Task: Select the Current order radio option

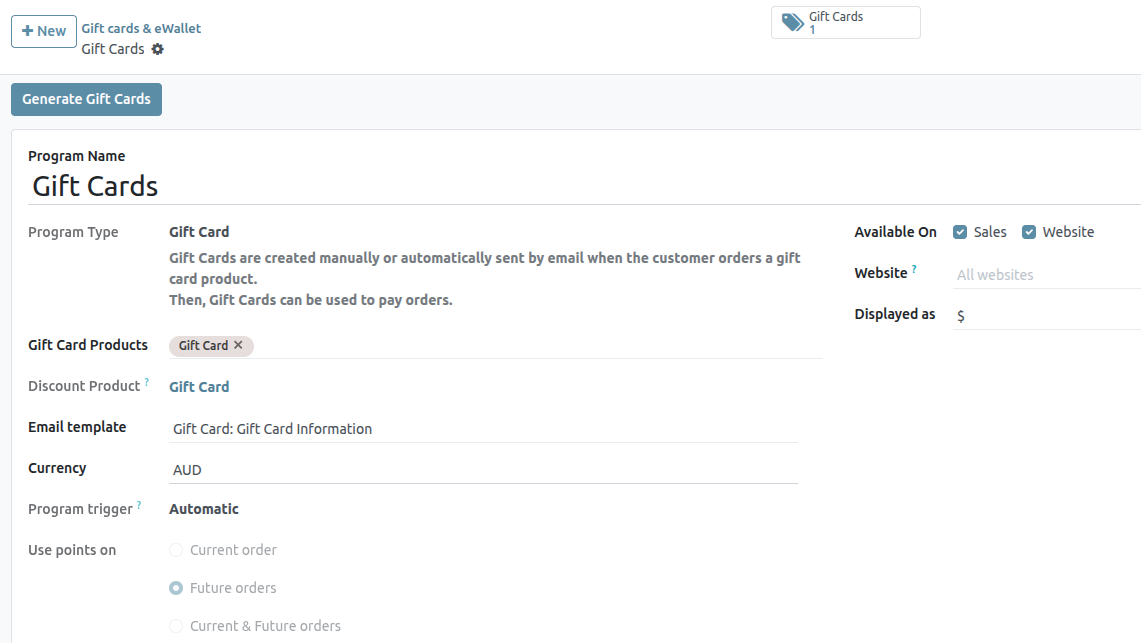Action: (176, 550)
